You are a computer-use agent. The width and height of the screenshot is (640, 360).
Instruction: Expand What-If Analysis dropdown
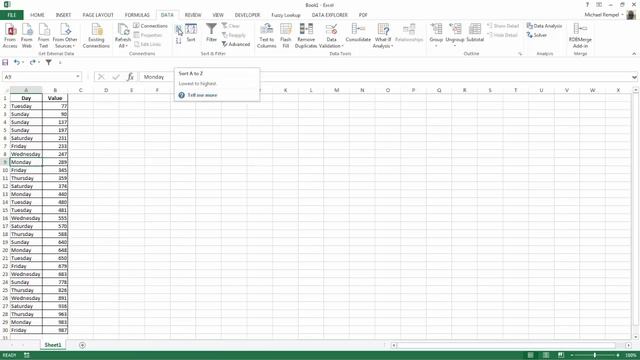click(x=382, y=43)
